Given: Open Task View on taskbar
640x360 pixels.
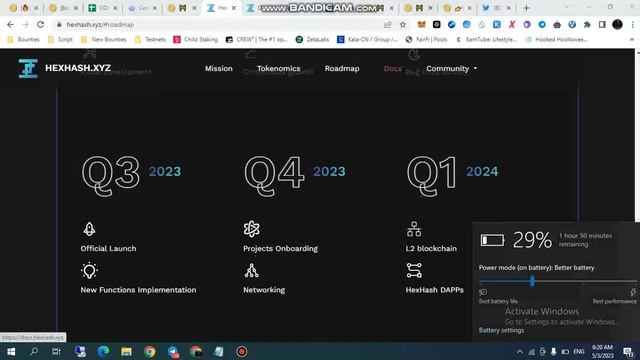Looking at the screenshot, I should [x=56, y=351].
